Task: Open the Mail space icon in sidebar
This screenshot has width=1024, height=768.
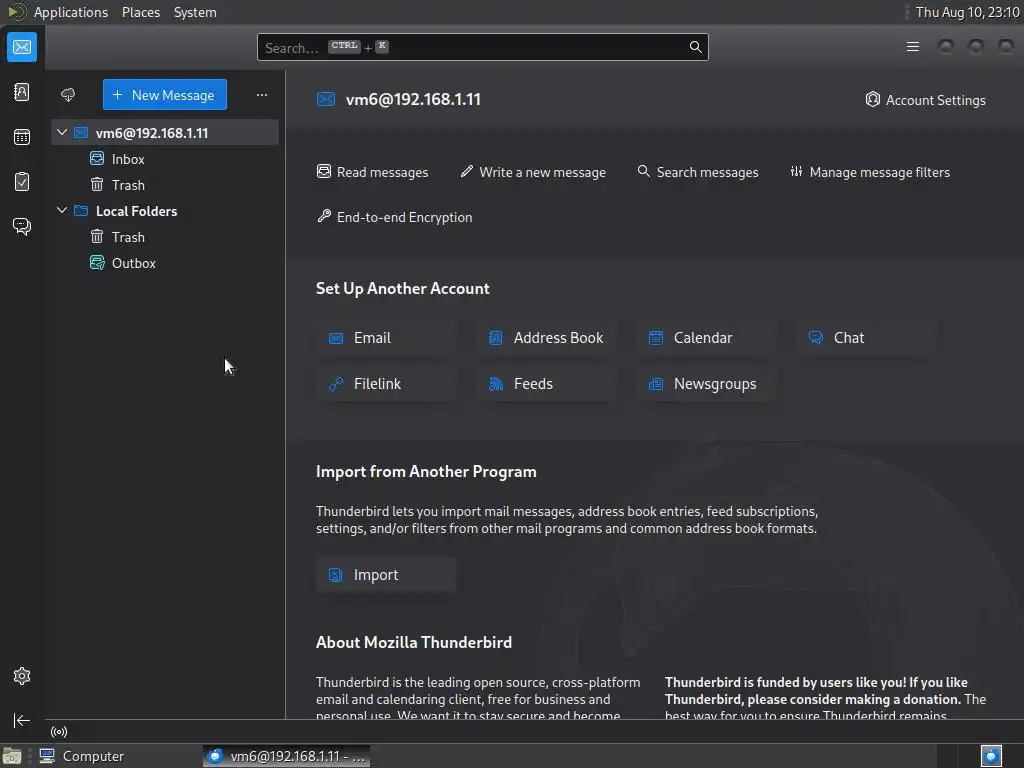Action: point(22,47)
